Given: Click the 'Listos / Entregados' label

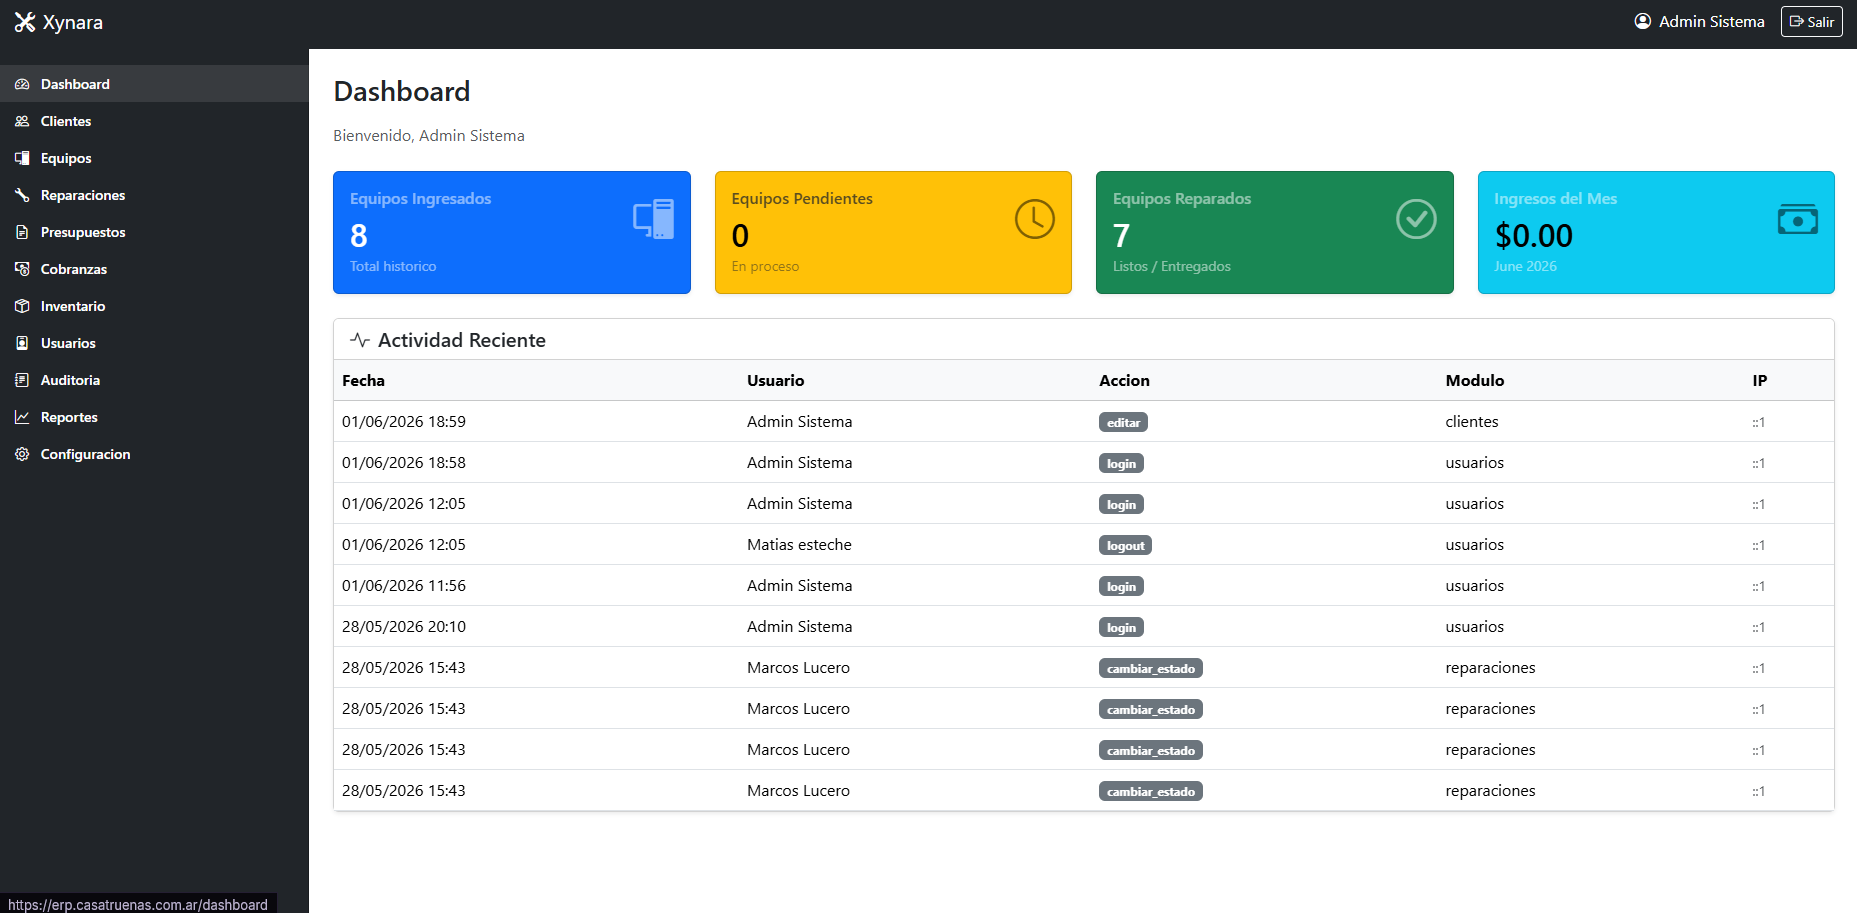Looking at the screenshot, I should [x=1171, y=266].
